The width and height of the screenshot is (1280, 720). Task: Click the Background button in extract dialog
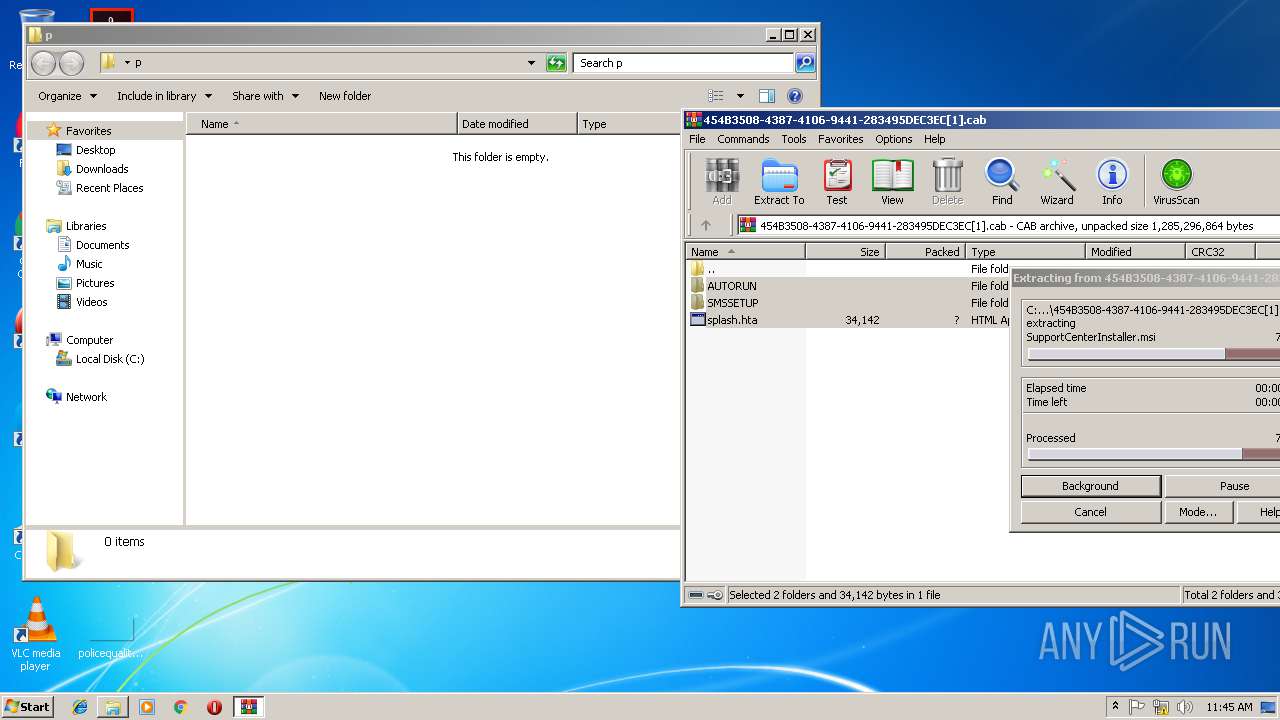pyautogui.click(x=1090, y=486)
